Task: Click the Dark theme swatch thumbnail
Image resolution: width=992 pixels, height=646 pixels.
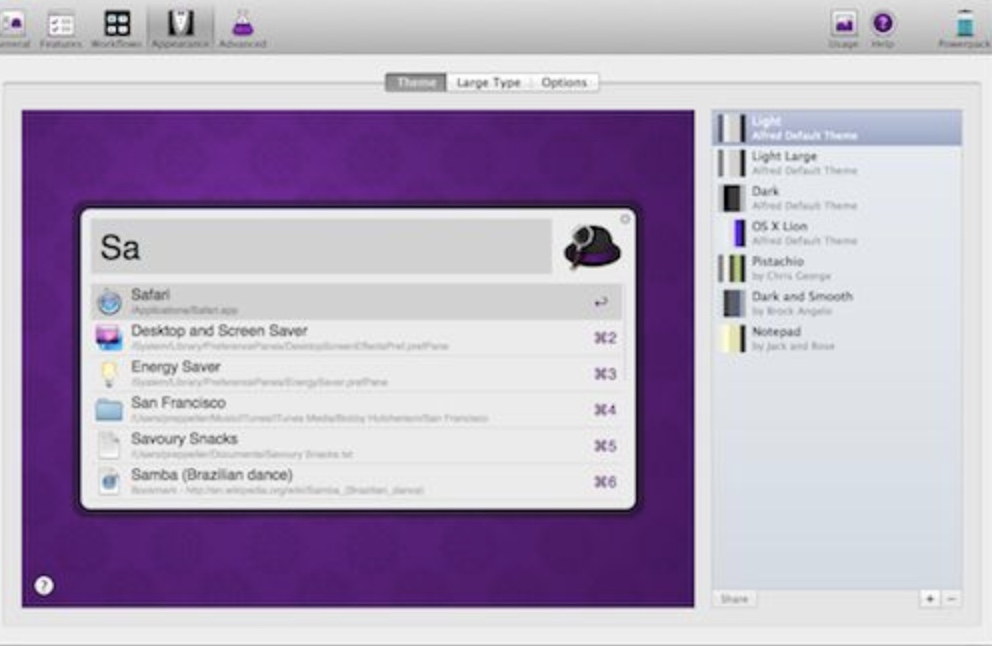Action: [x=732, y=198]
